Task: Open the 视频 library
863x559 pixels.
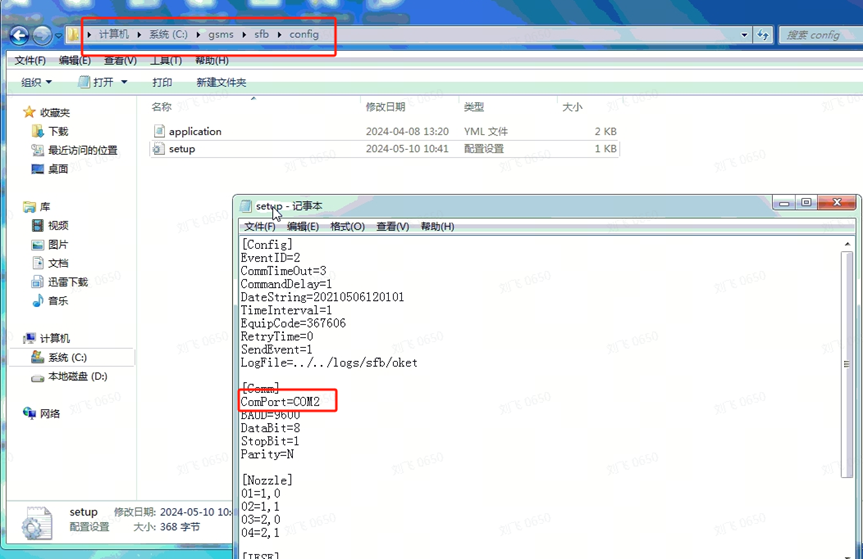Action: coord(57,225)
